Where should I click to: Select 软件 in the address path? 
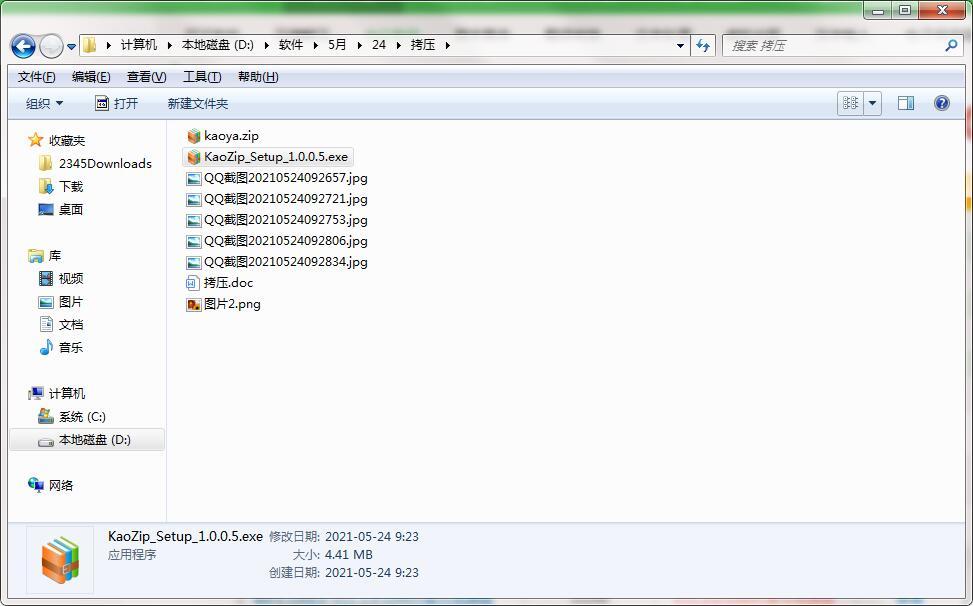(x=291, y=45)
